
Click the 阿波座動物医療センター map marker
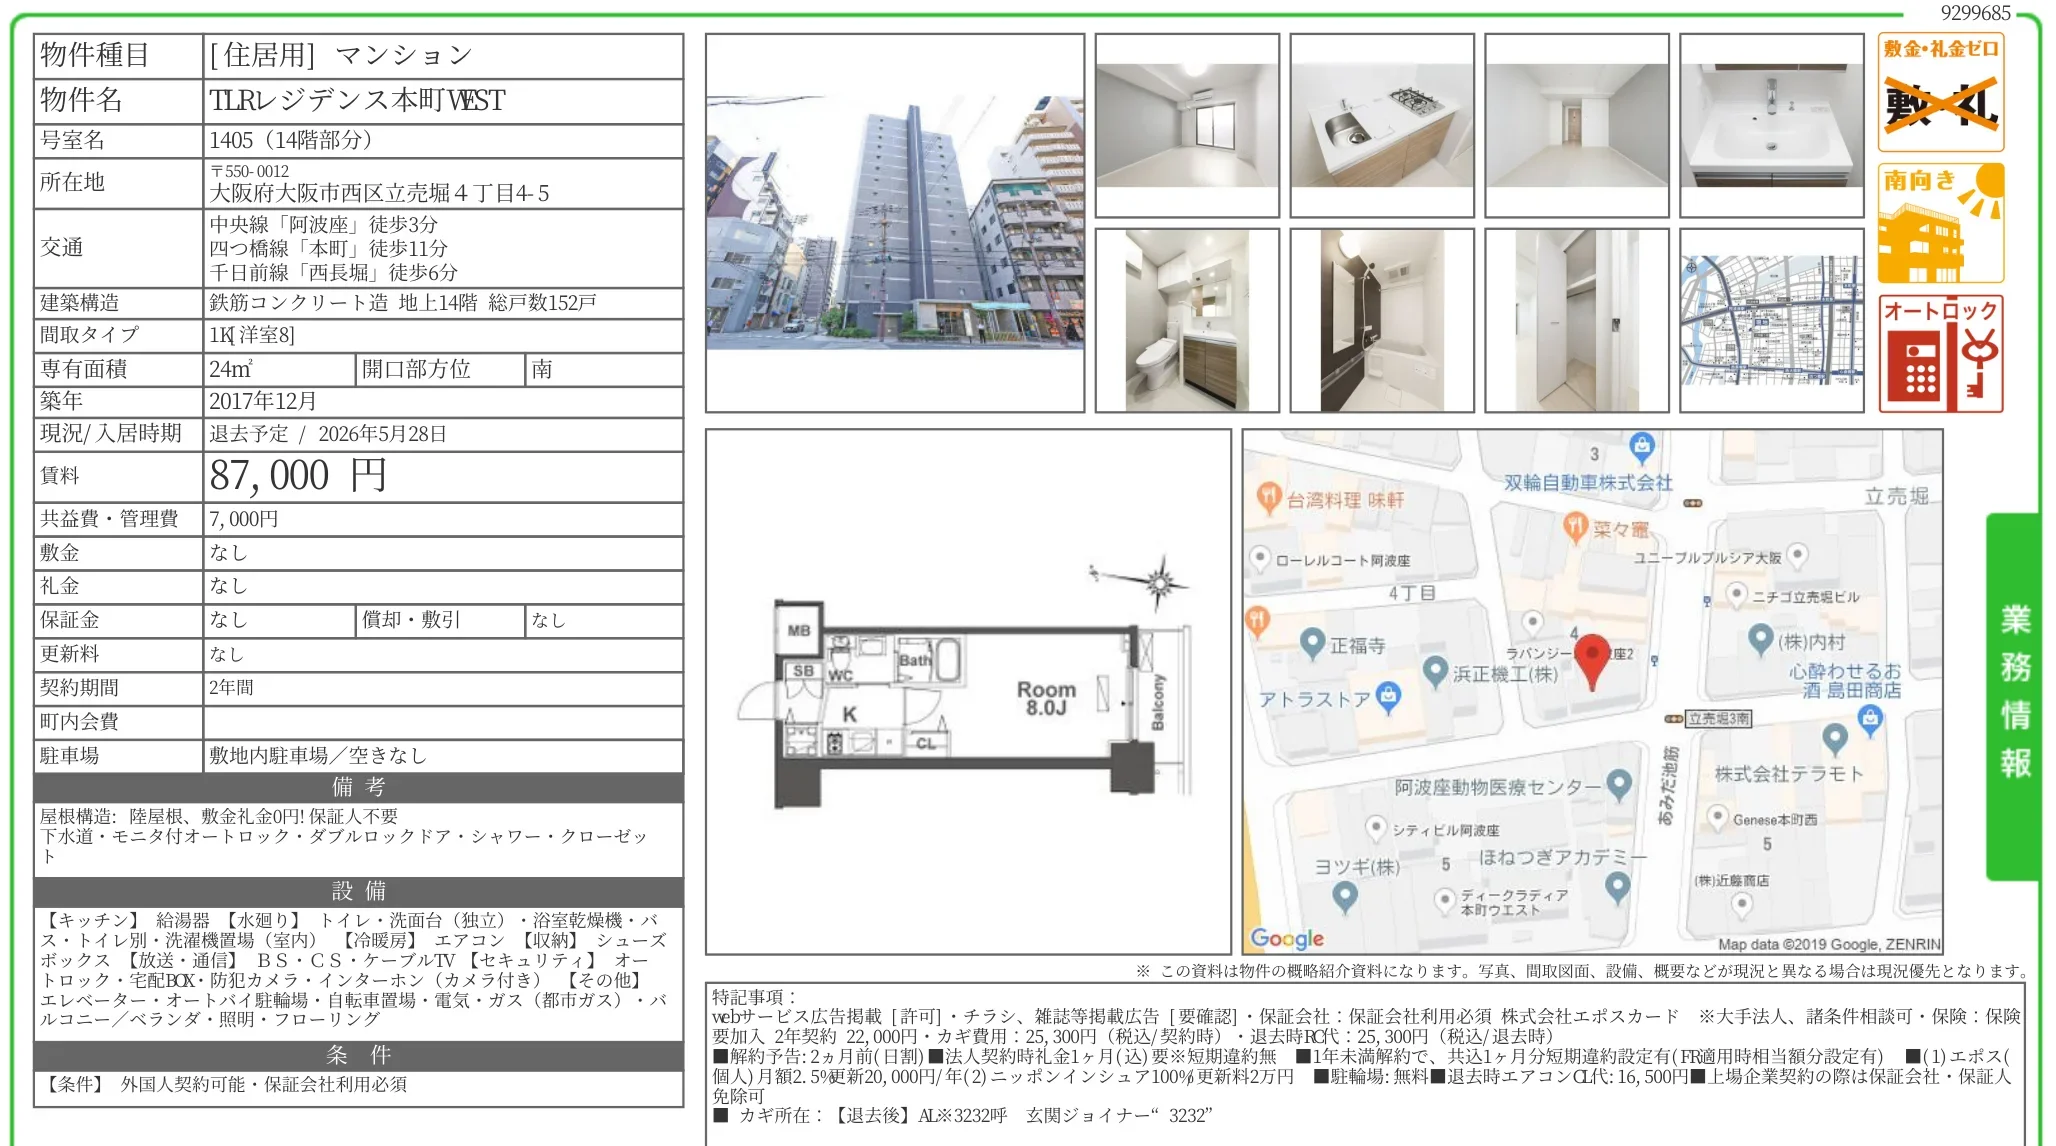coord(1619,785)
